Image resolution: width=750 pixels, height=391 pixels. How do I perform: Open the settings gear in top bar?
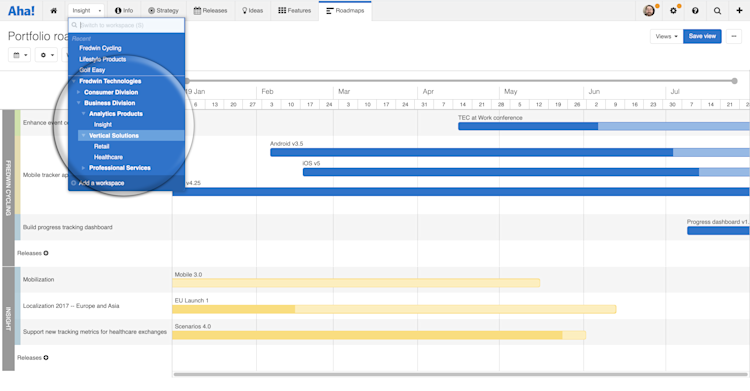[673, 11]
